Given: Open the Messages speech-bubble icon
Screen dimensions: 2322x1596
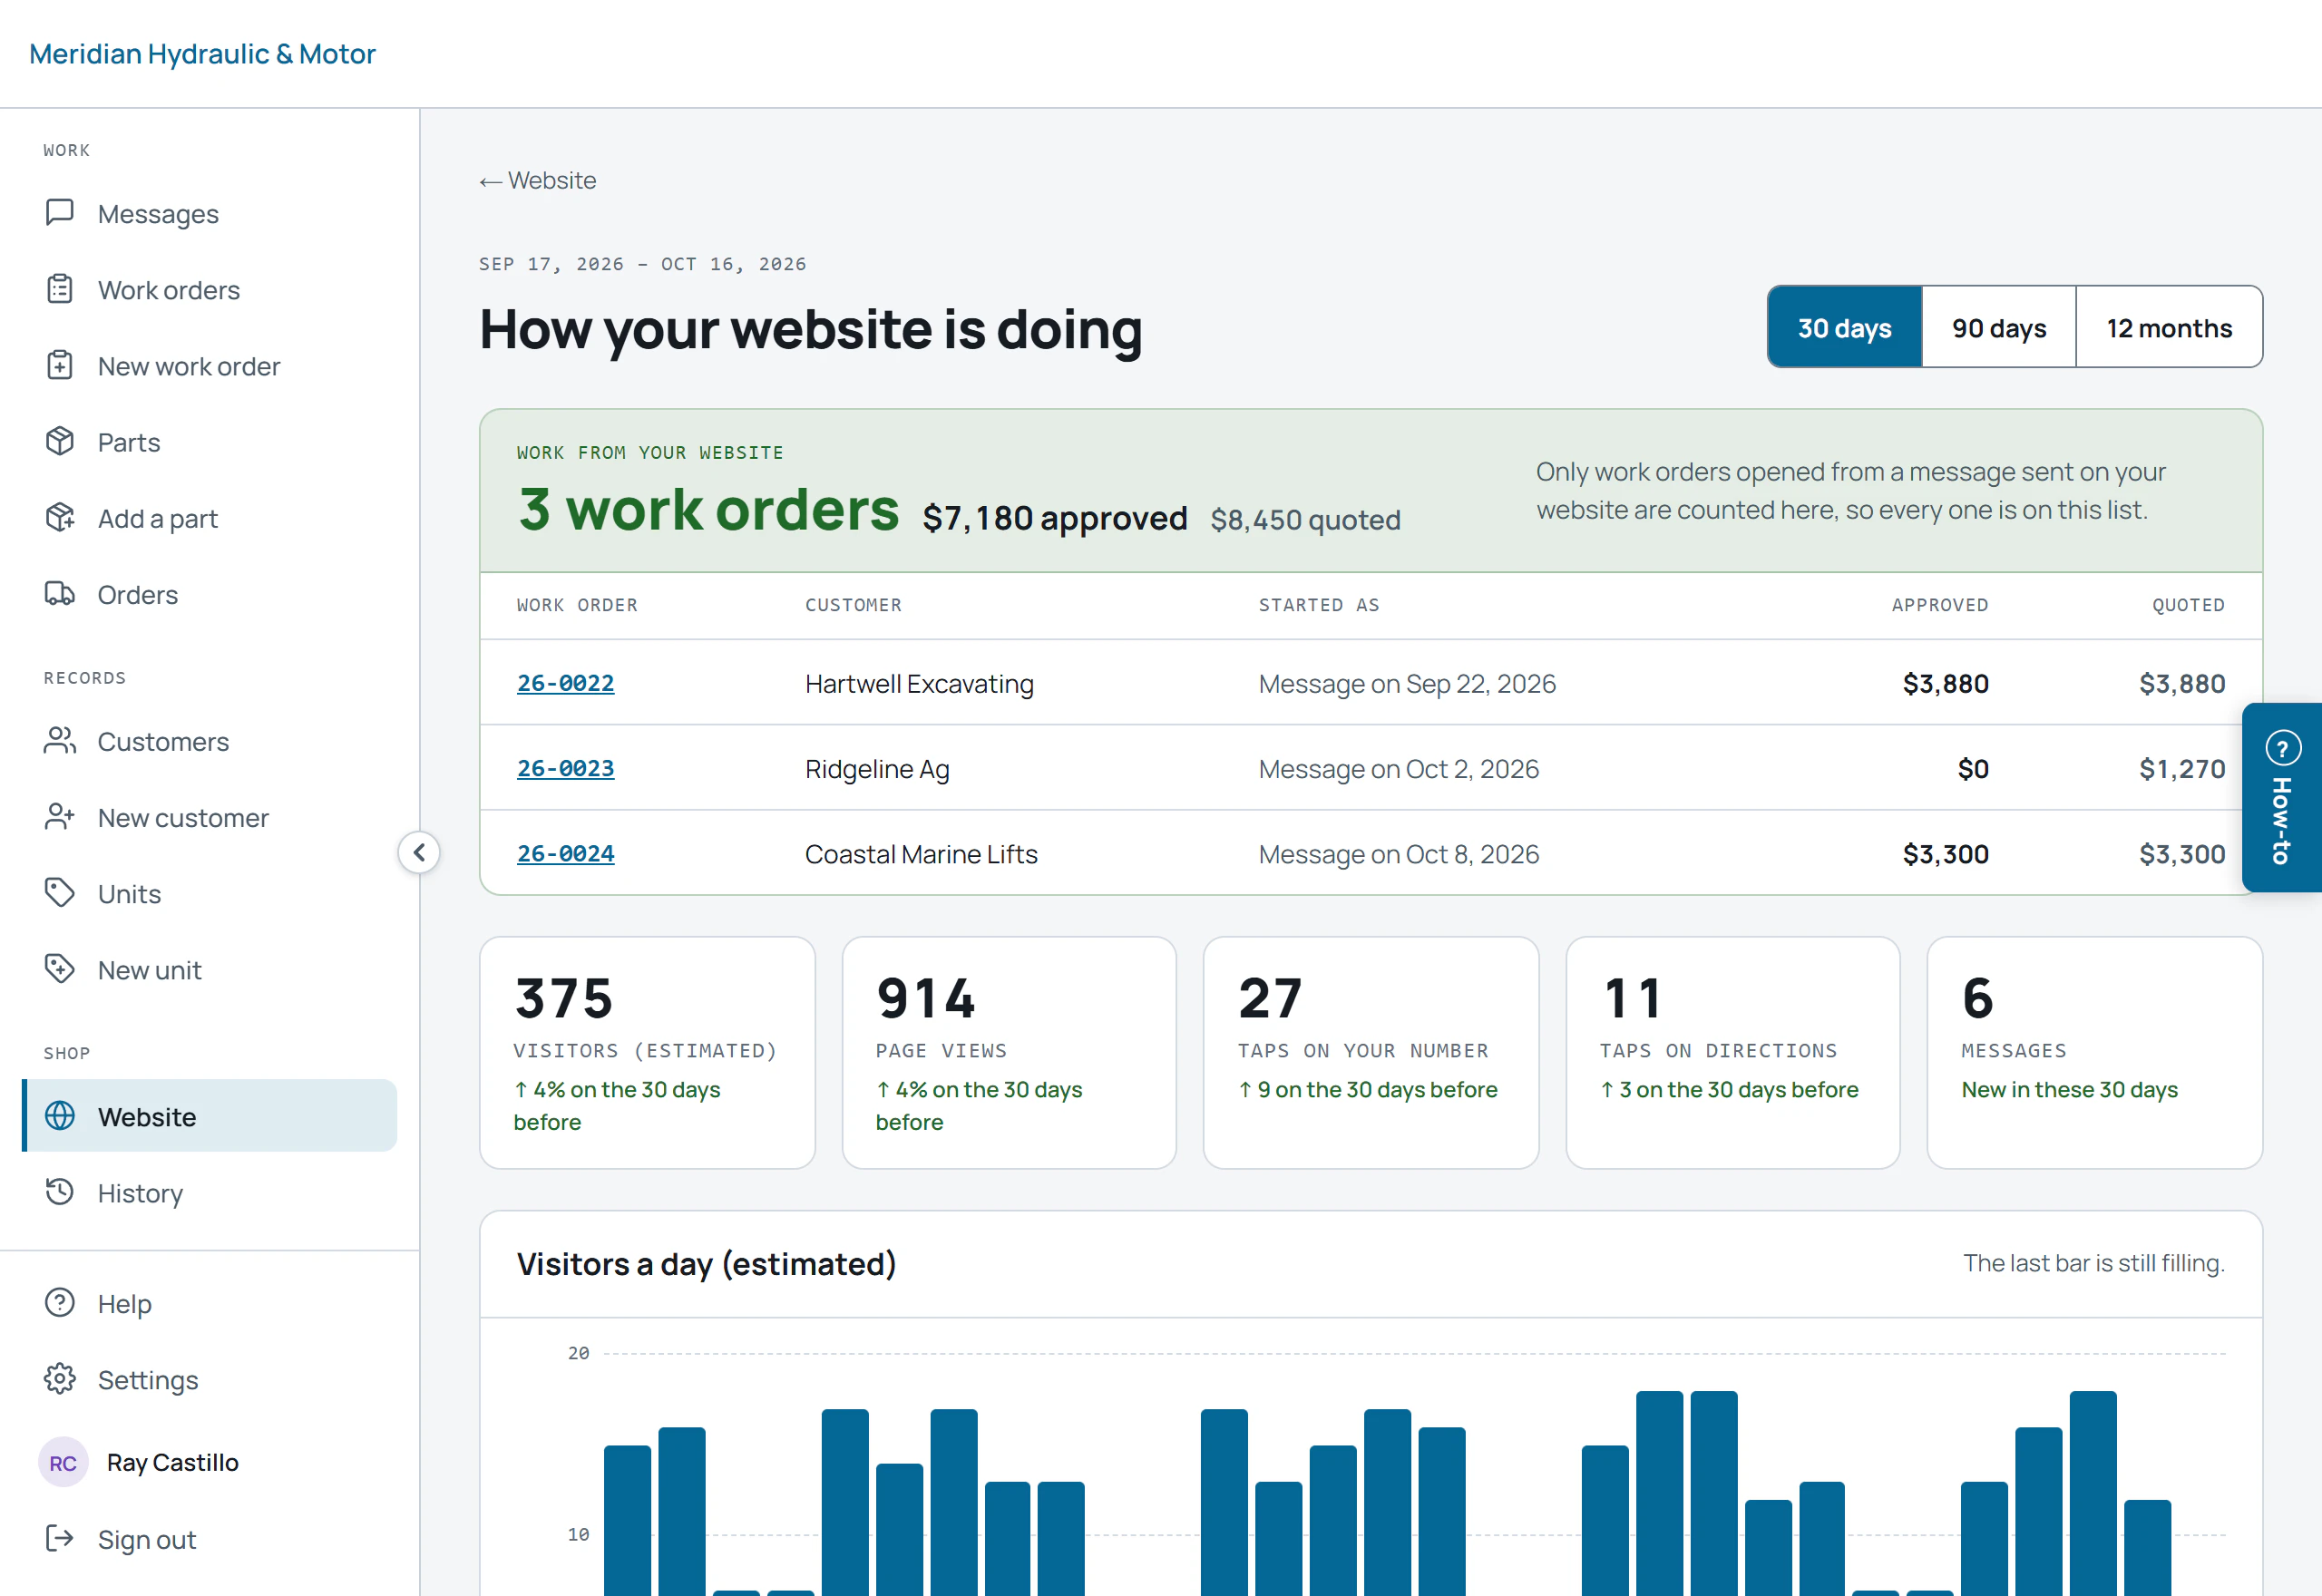Looking at the screenshot, I should coord(60,213).
